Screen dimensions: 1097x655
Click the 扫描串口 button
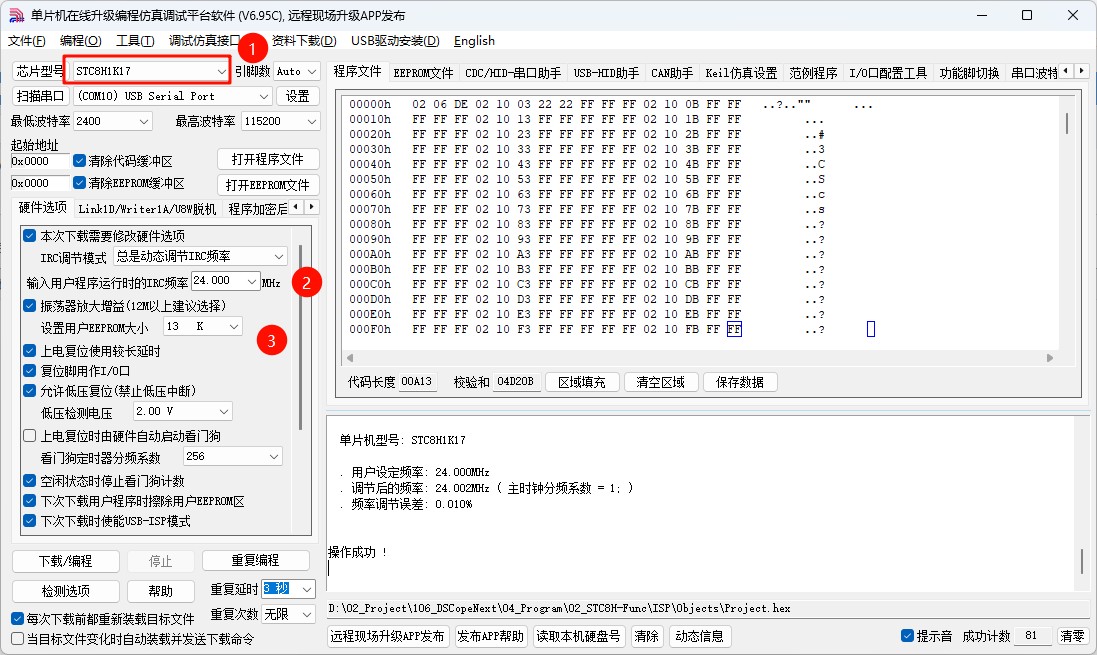(41, 96)
